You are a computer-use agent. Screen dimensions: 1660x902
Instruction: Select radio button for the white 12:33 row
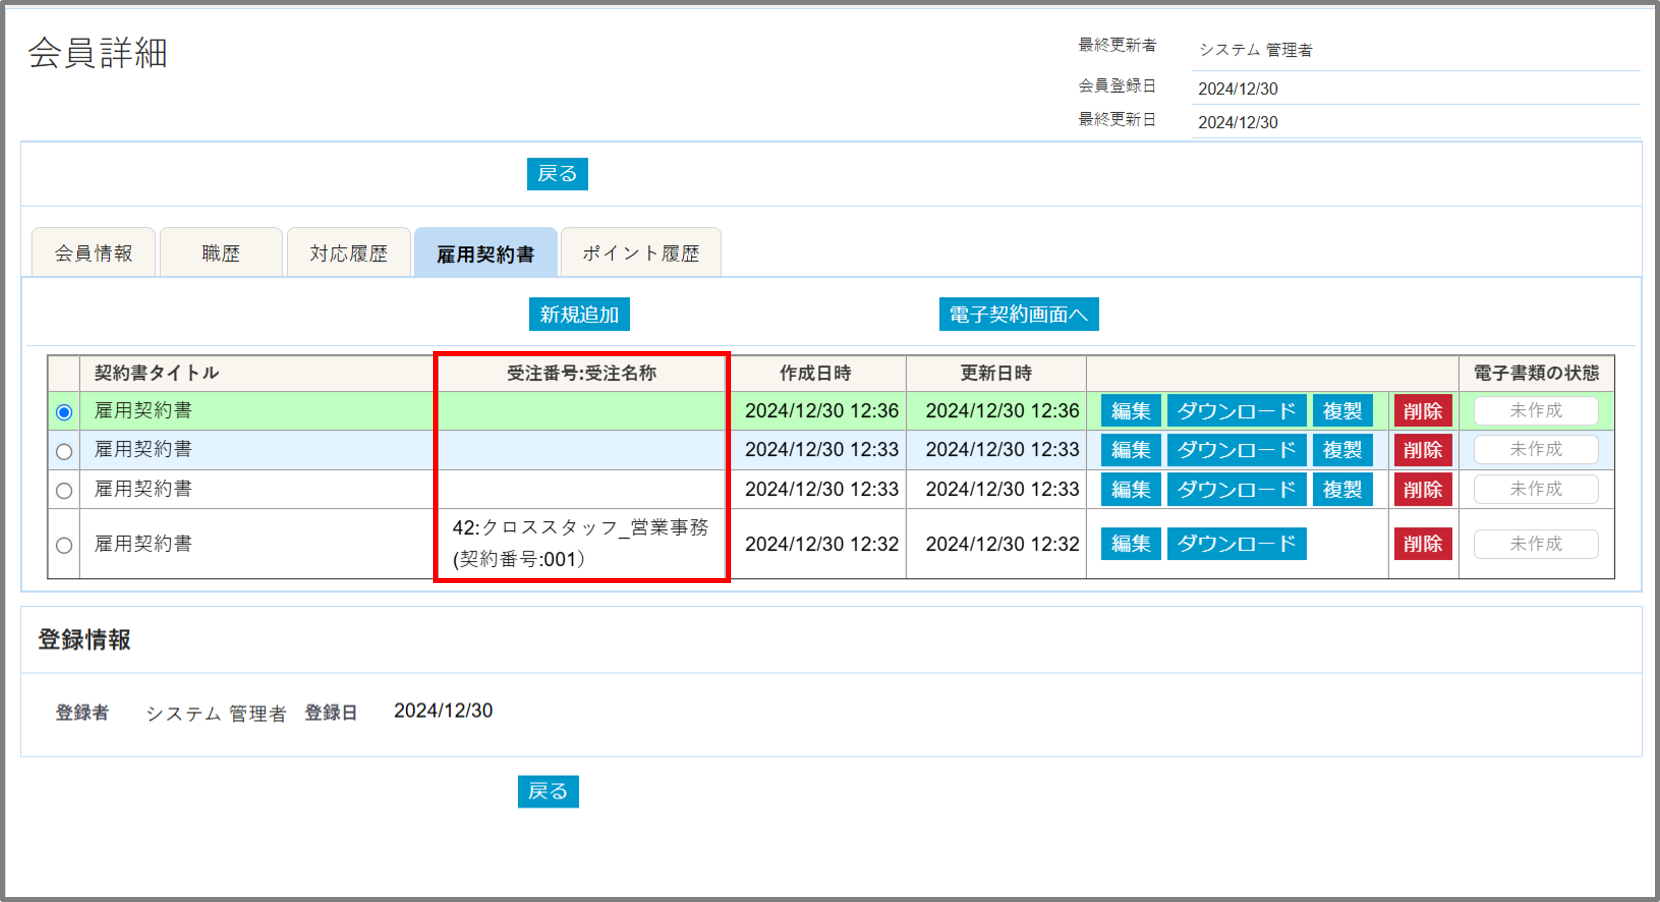coord(64,490)
